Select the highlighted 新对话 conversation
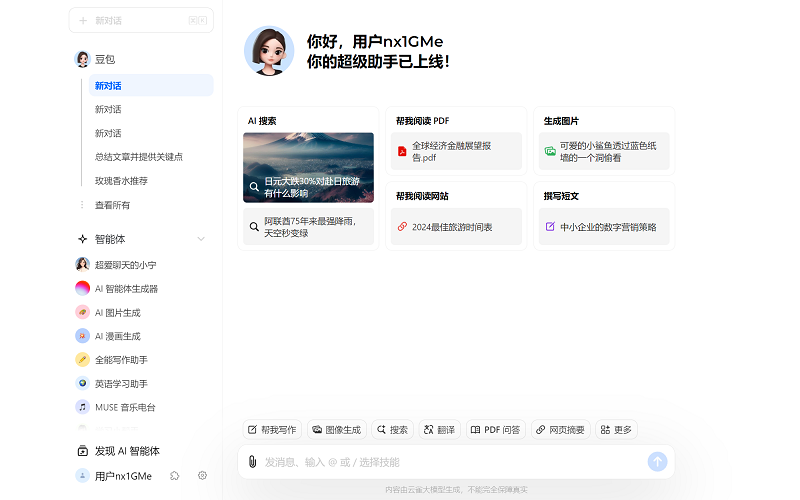This screenshot has height=500, width=800. point(150,85)
